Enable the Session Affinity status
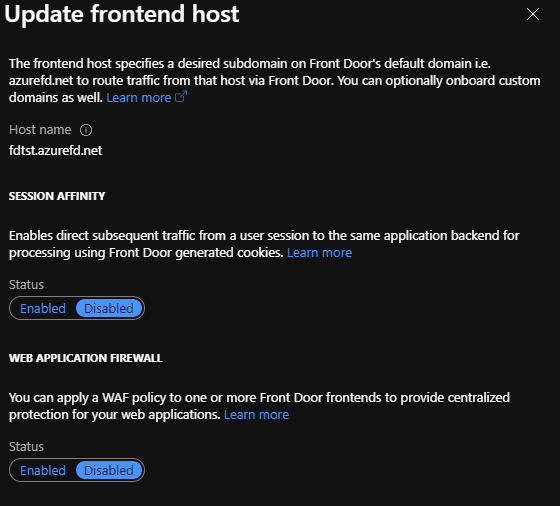This screenshot has height=506, width=560. pos(43,308)
